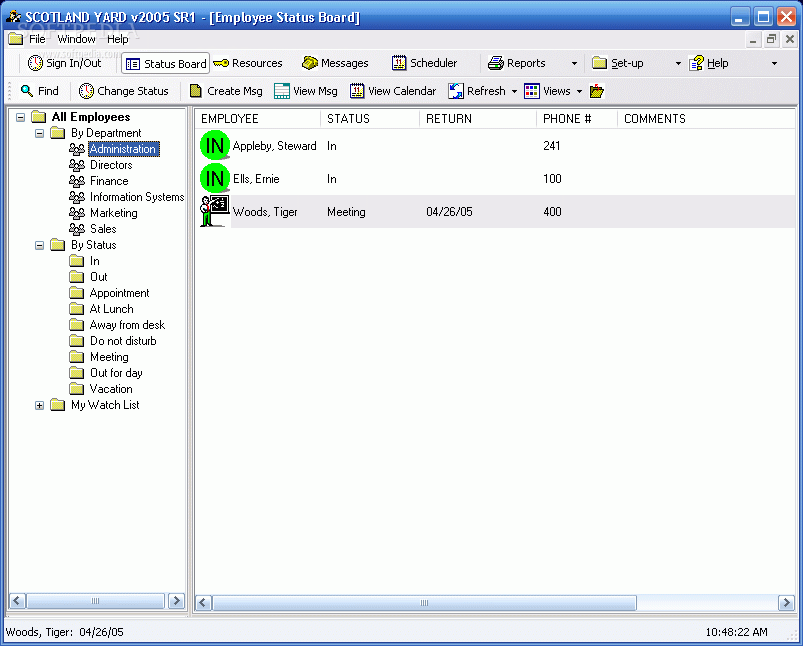803x646 pixels.
Task: Select the Woods, Tiger employee name
Action: click(x=265, y=212)
